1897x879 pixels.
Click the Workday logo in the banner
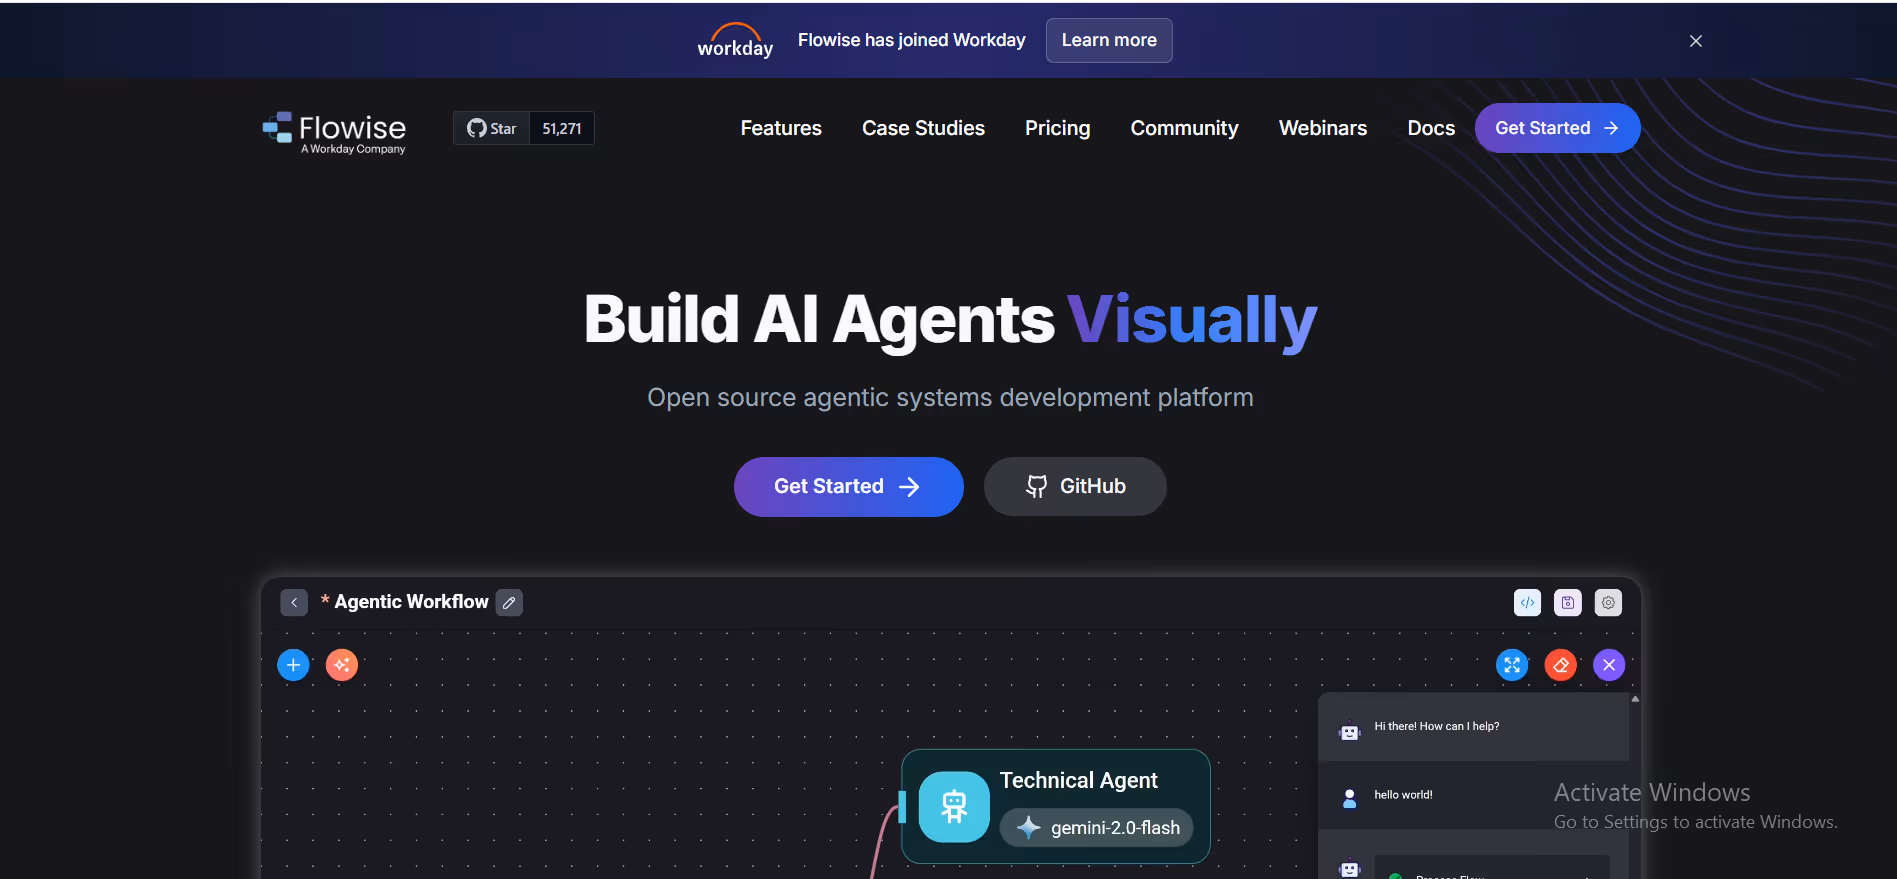tap(735, 40)
